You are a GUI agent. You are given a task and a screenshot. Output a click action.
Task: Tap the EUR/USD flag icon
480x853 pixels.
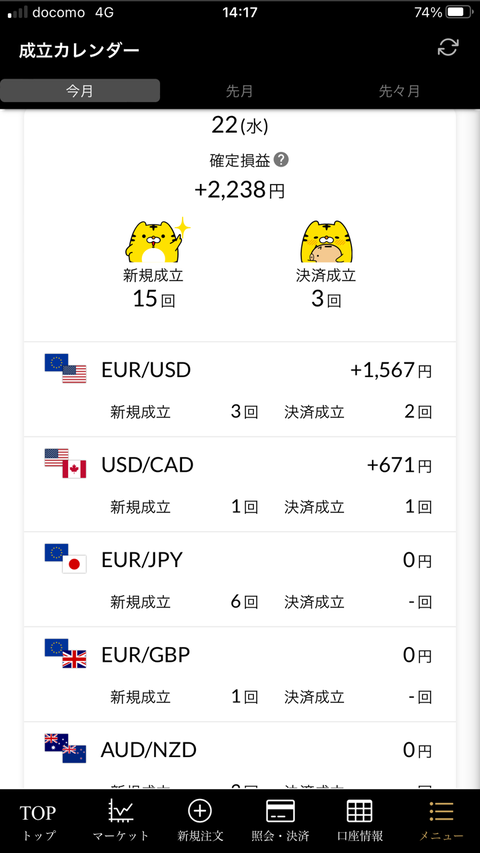click(65, 369)
